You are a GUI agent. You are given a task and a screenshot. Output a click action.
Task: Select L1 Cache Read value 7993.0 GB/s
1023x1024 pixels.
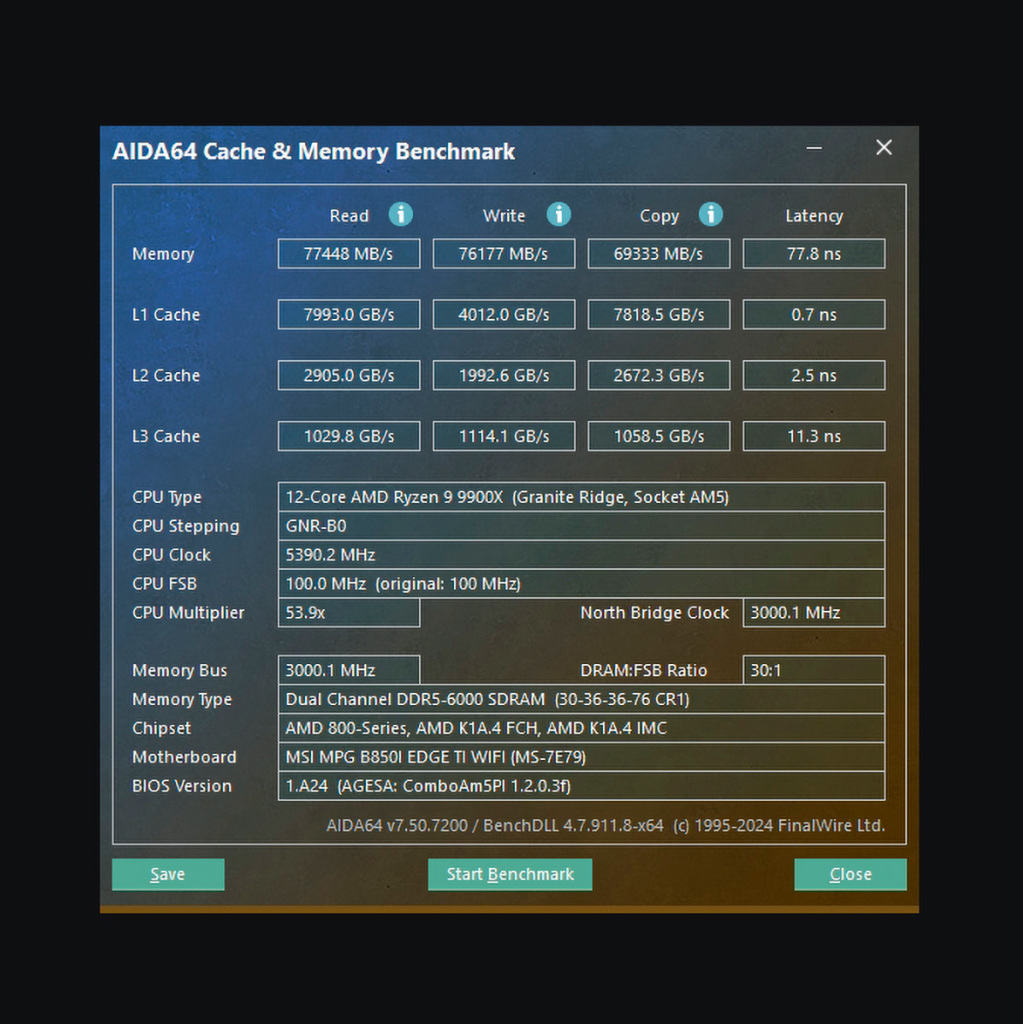pyautogui.click(x=349, y=314)
